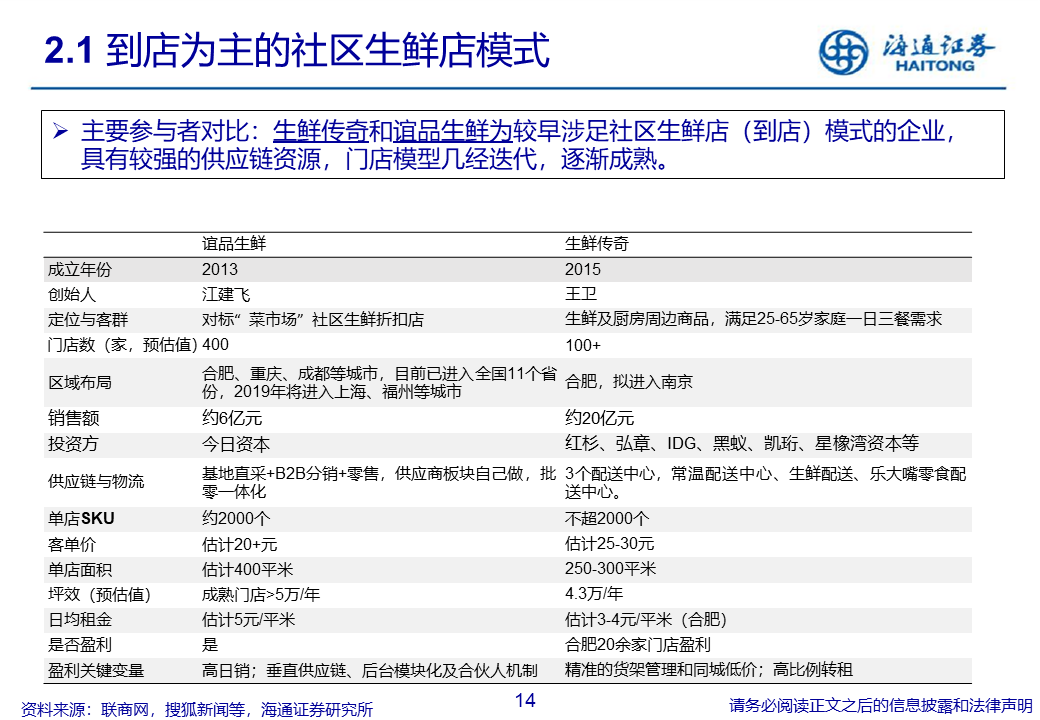The image size is (1040, 720).
Task: Click the '红杉、弘章、IDG' investors cell
Action: (x=742, y=444)
